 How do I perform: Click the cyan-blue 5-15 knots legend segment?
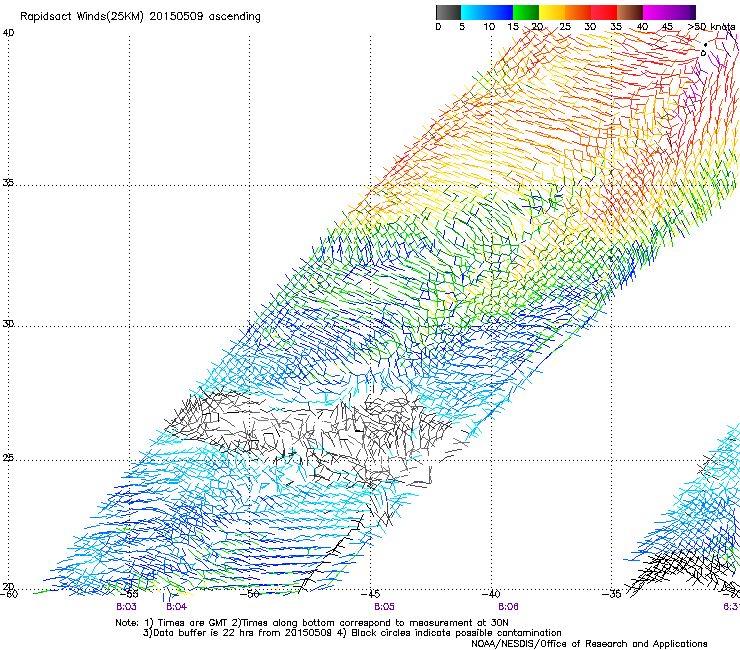click(487, 12)
